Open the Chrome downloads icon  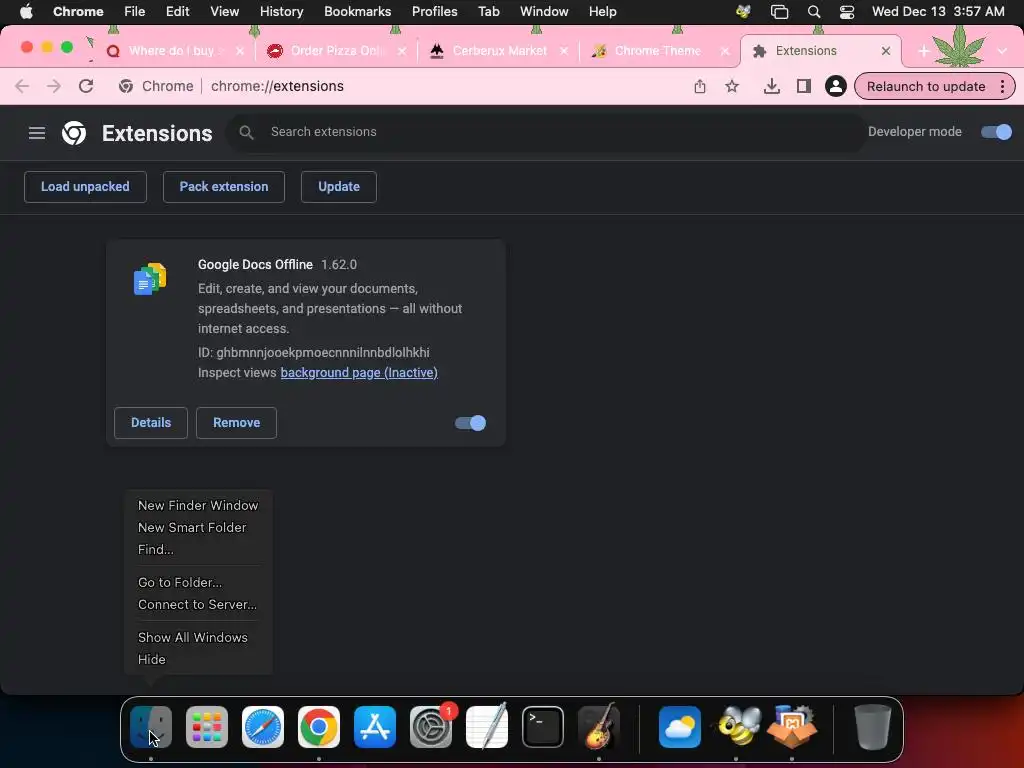point(771,86)
